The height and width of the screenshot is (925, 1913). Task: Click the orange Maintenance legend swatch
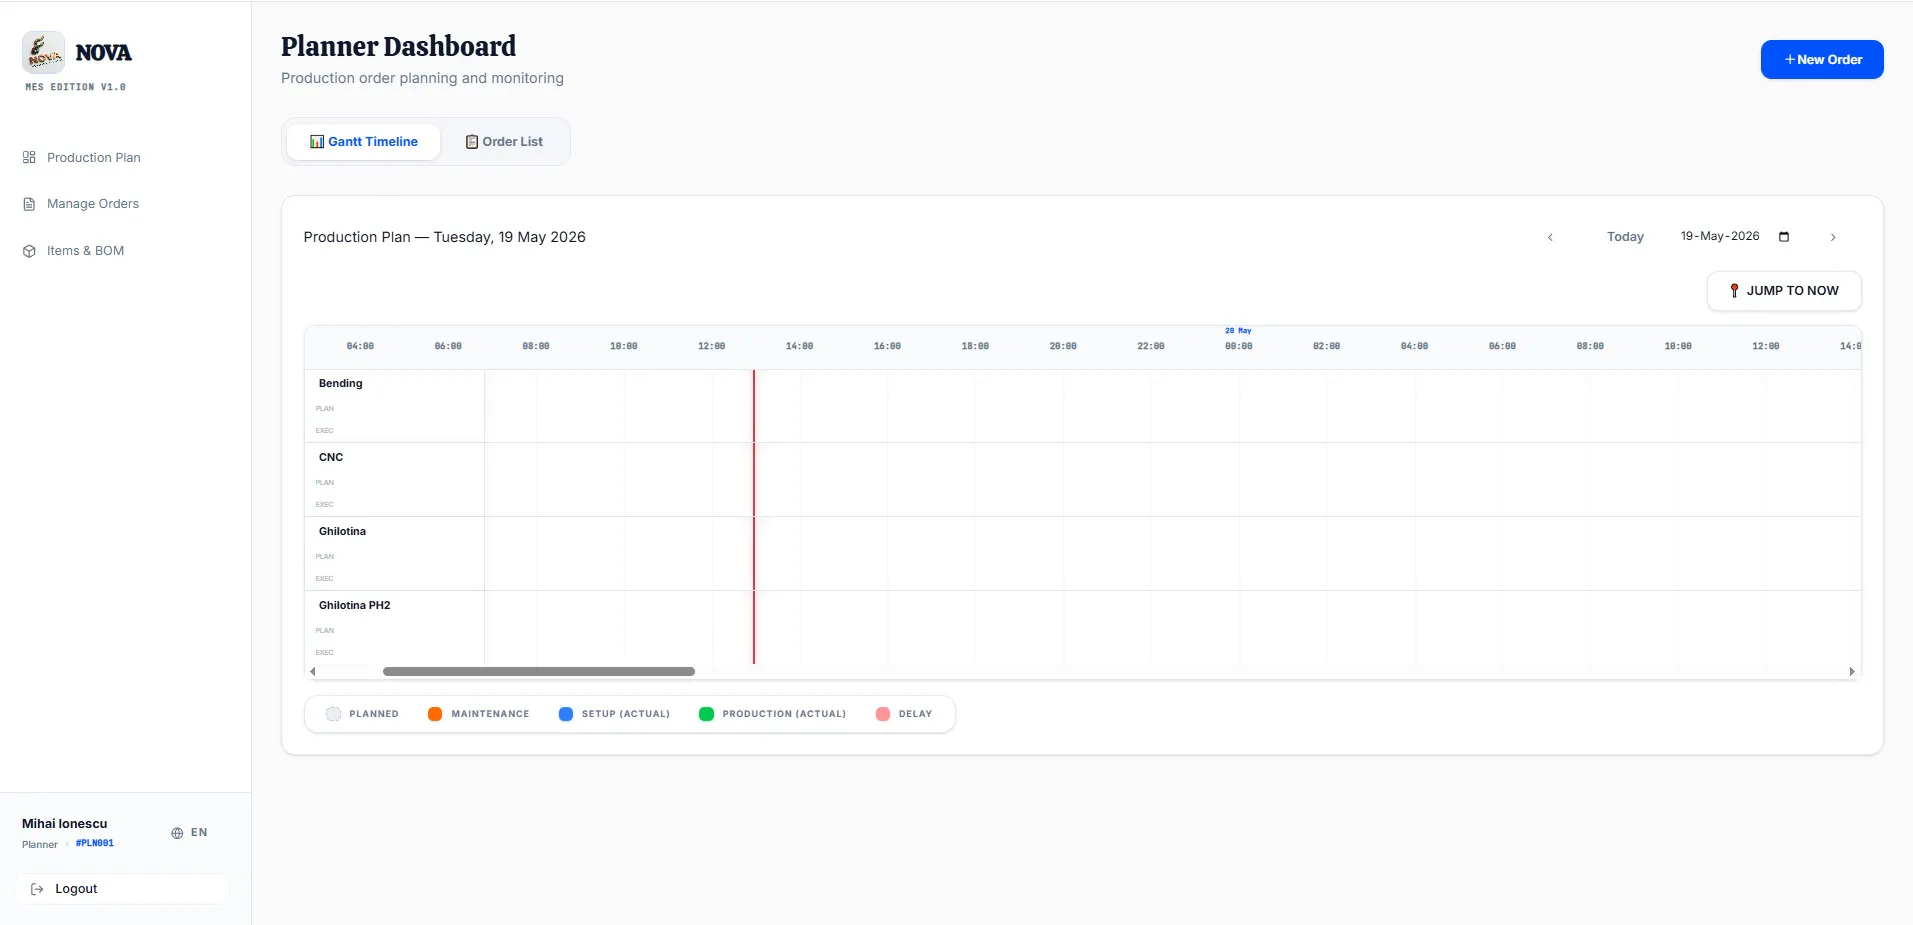click(435, 714)
